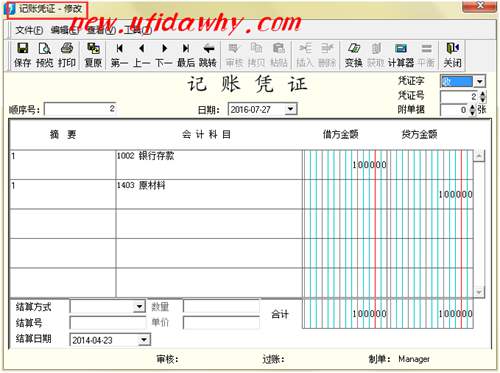Viewport: 500px width, 373px height.
Task: Jump to last voucher 最后
Action: tap(186, 55)
